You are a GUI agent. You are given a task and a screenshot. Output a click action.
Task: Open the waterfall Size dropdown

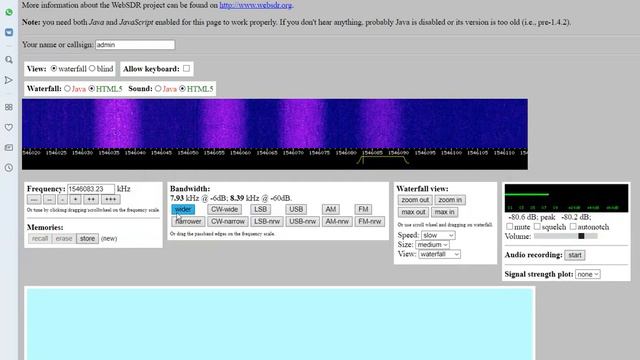point(433,245)
